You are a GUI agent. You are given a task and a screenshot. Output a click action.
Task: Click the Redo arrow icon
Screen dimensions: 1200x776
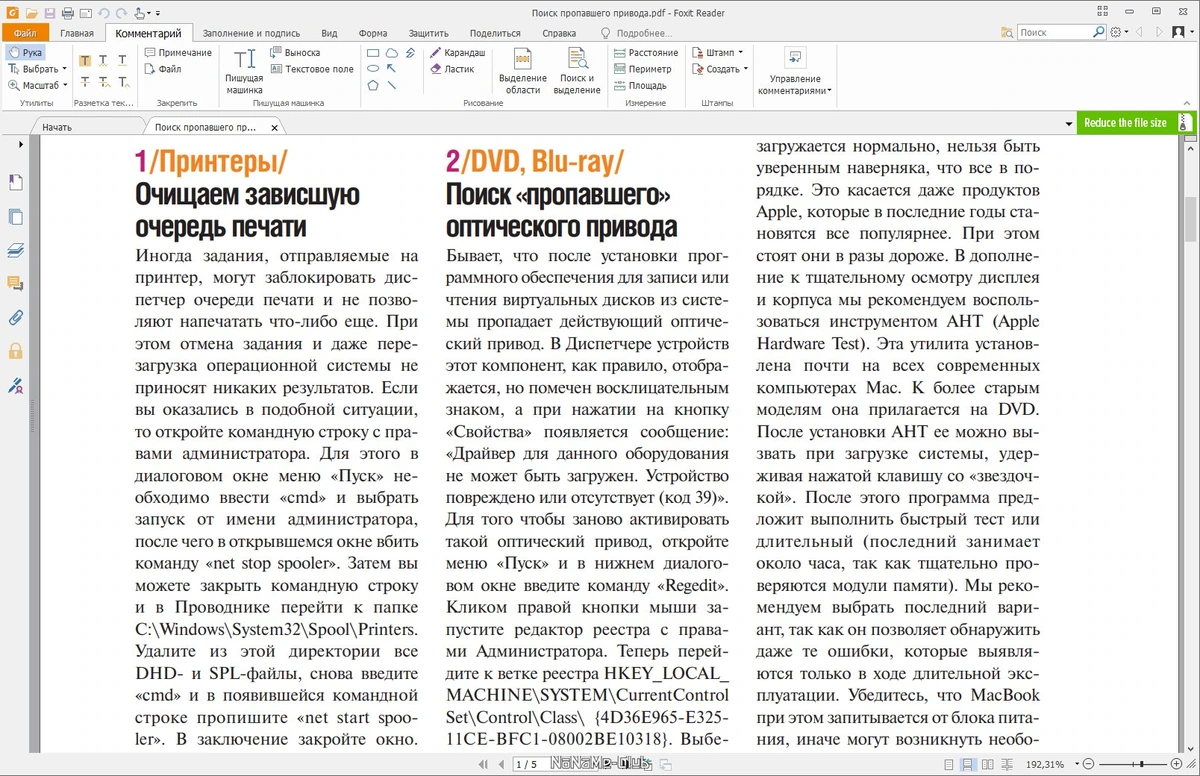pyautogui.click(x=121, y=13)
